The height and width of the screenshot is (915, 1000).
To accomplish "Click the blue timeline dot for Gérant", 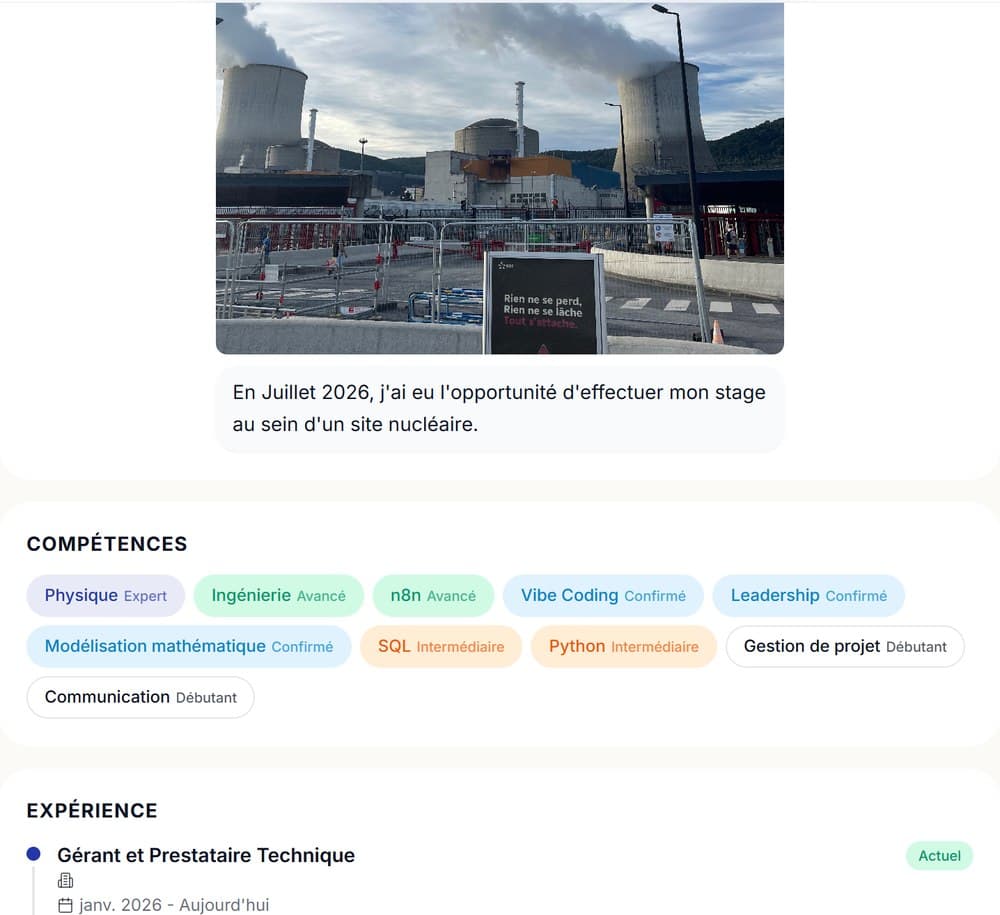I will pyautogui.click(x=34, y=854).
